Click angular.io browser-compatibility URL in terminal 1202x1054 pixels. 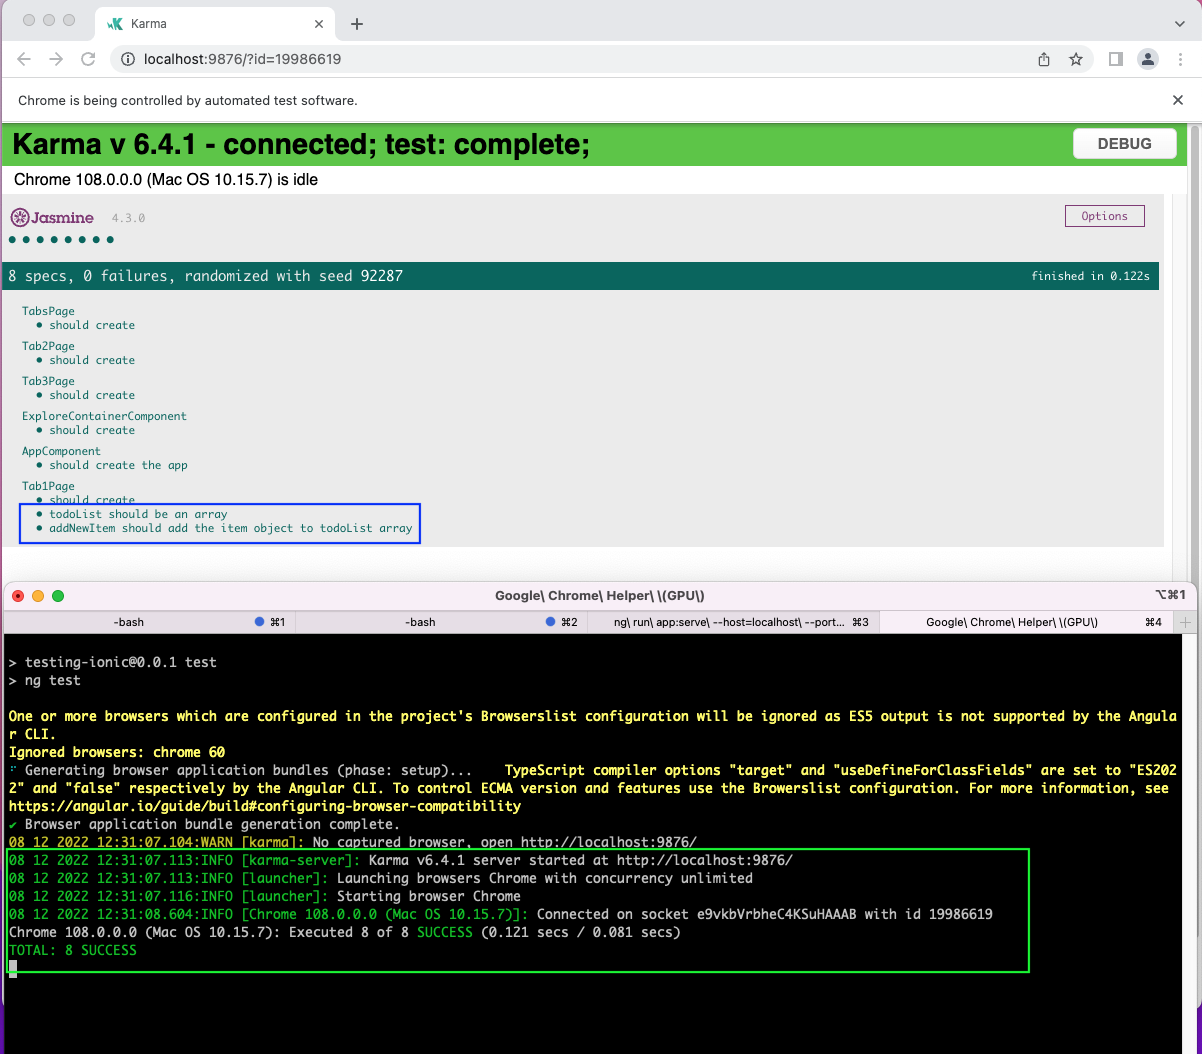point(265,806)
